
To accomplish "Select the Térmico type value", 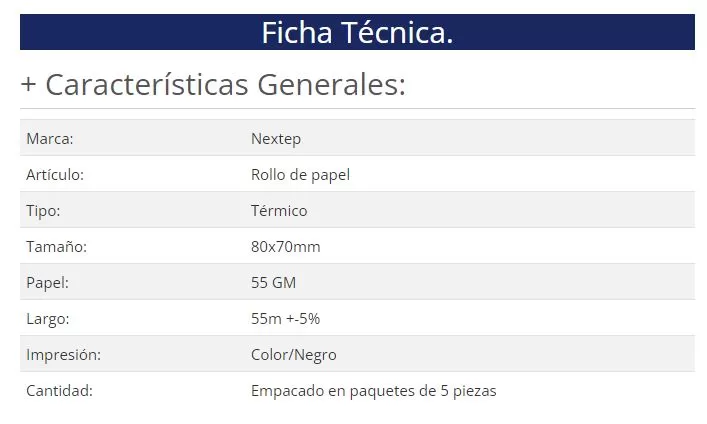I will 279,210.
